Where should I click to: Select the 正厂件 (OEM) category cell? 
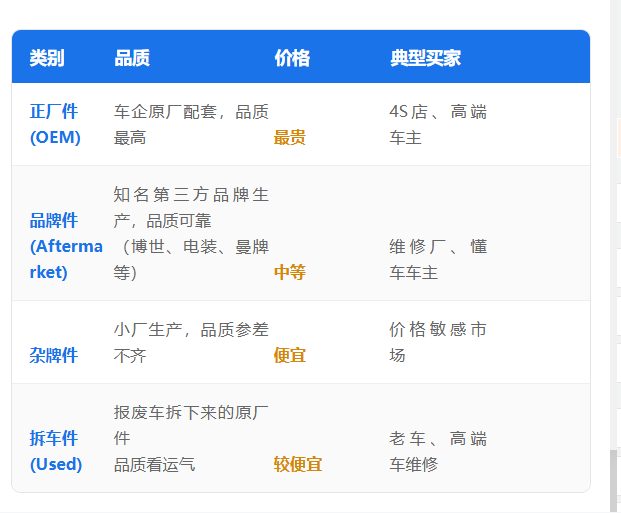[x=55, y=124]
